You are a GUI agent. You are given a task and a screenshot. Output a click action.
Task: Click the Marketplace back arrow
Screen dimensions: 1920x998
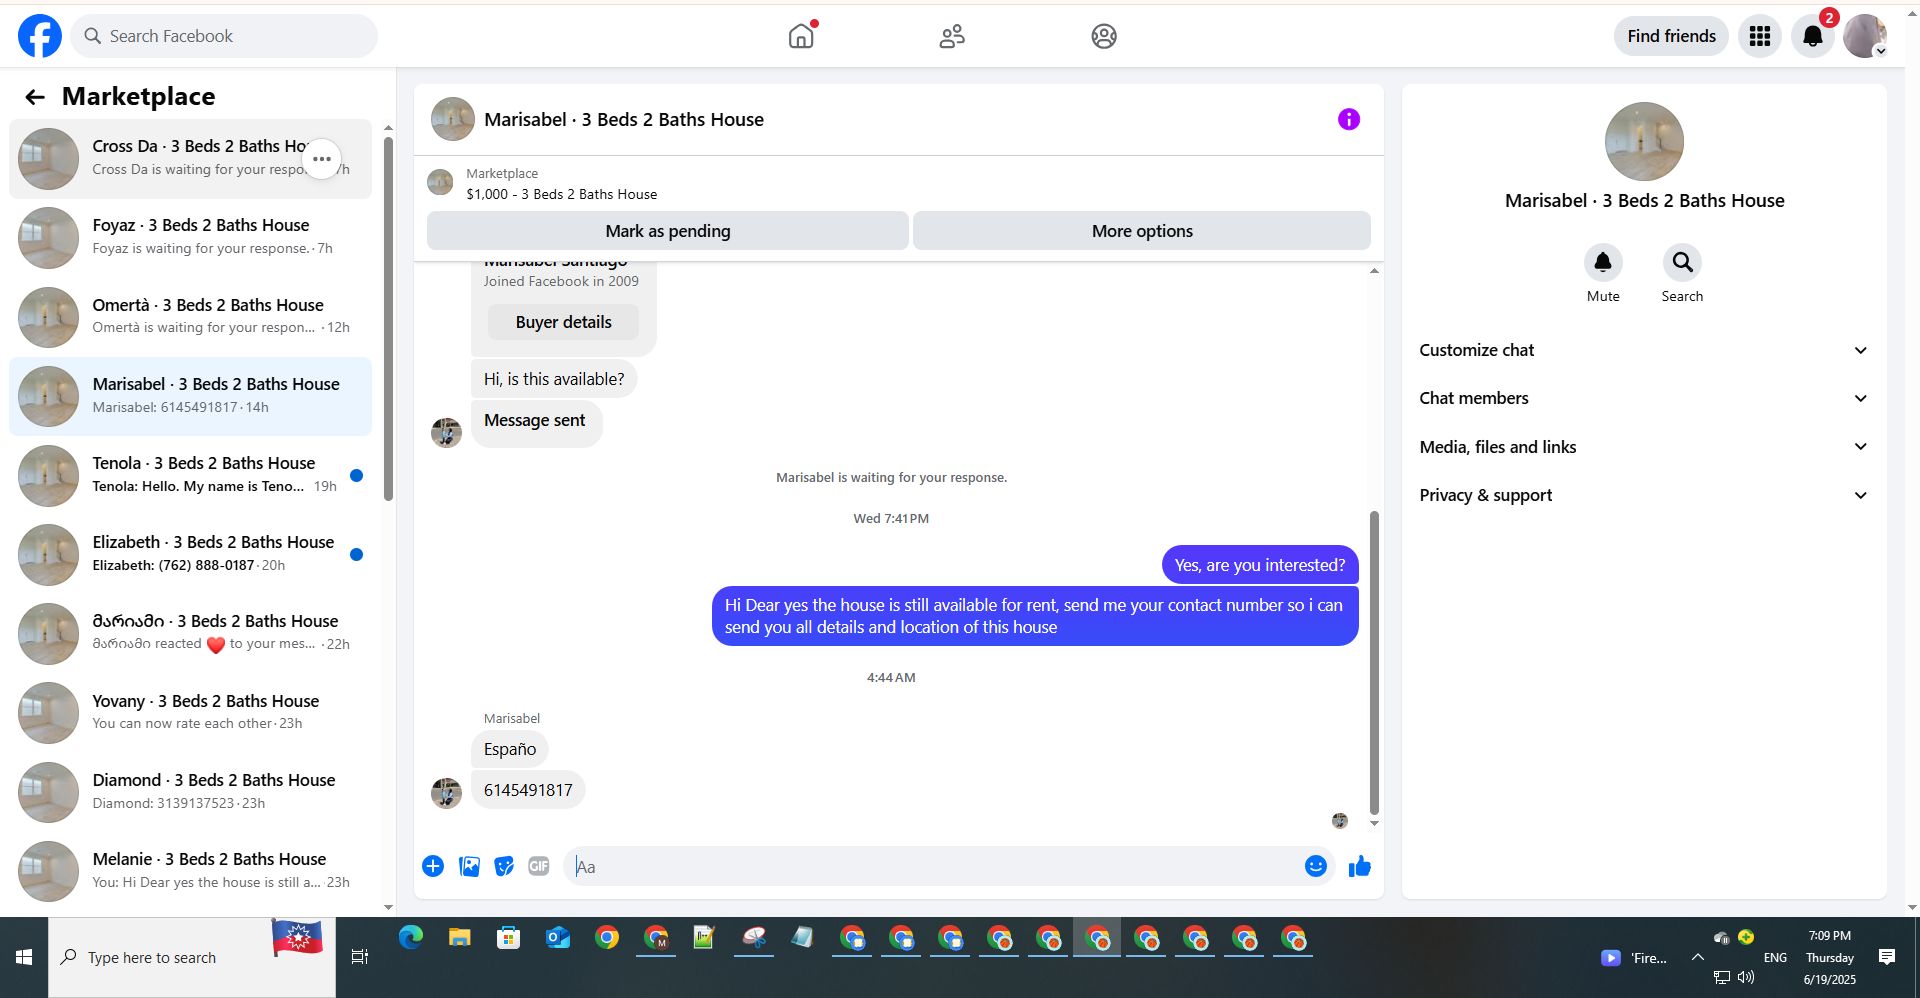pyautogui.click(x=35, y=96)
